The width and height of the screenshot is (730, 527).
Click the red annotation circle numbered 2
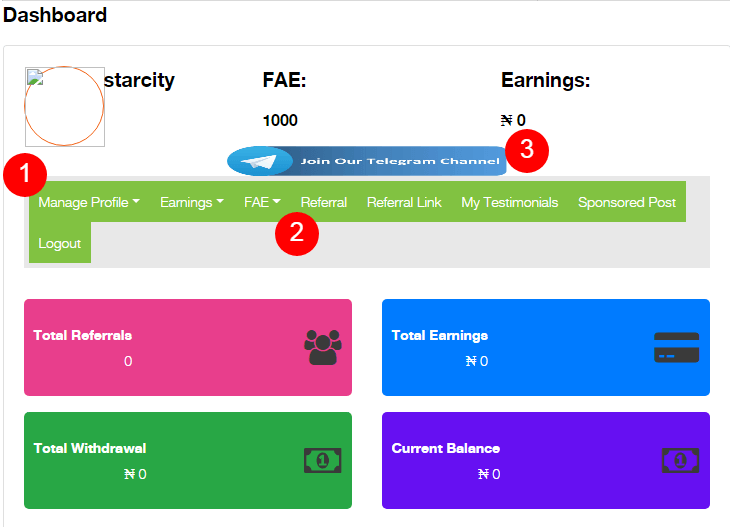click(297, 233)
